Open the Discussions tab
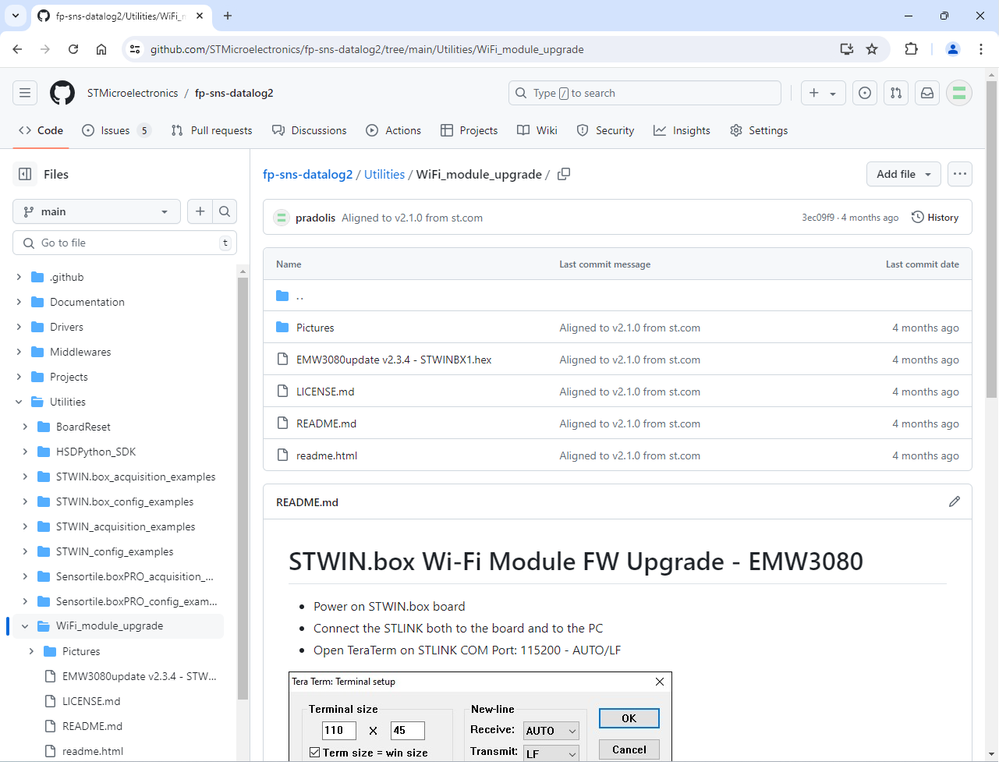 click(x=309, y=131)
